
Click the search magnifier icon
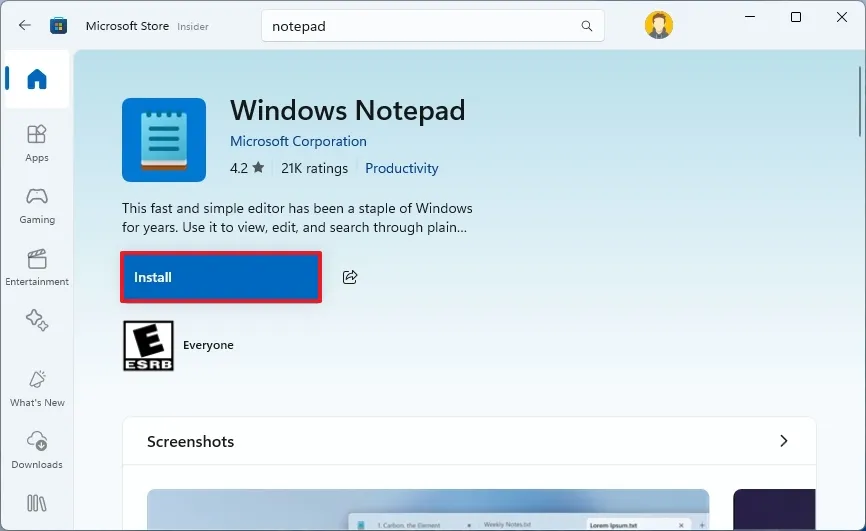coord(587,26)
